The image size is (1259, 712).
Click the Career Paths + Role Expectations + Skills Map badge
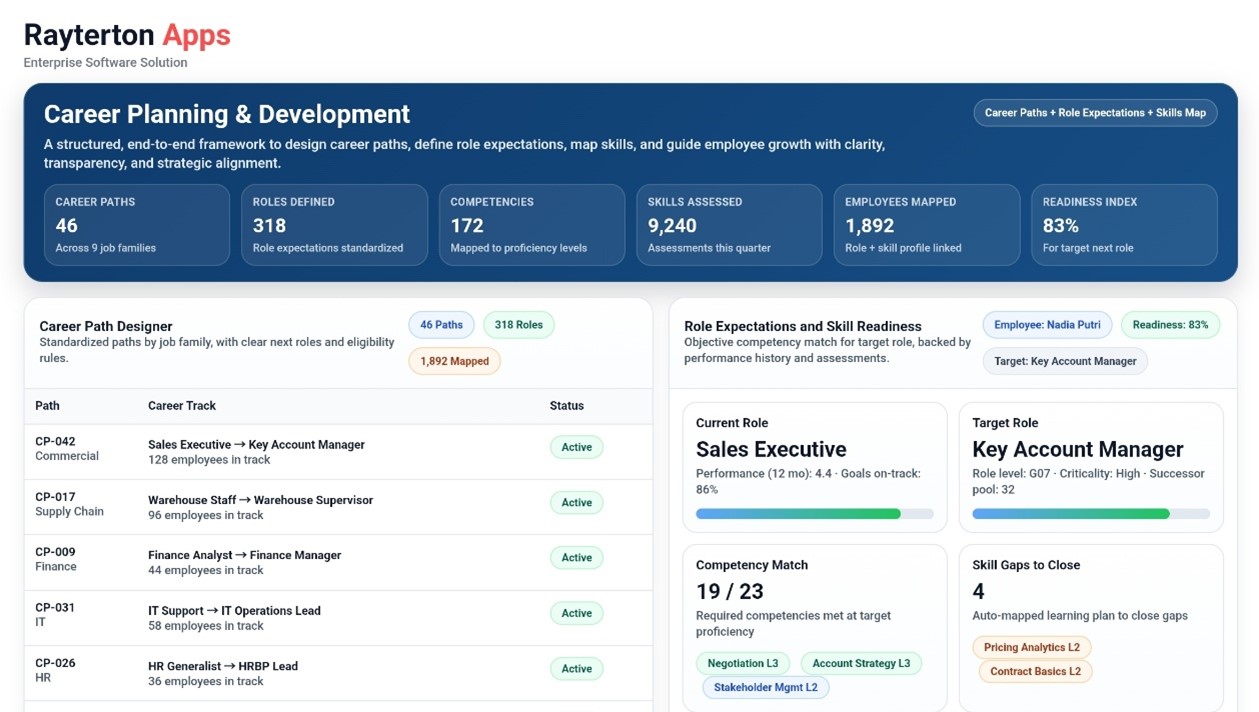[1095, 113]
